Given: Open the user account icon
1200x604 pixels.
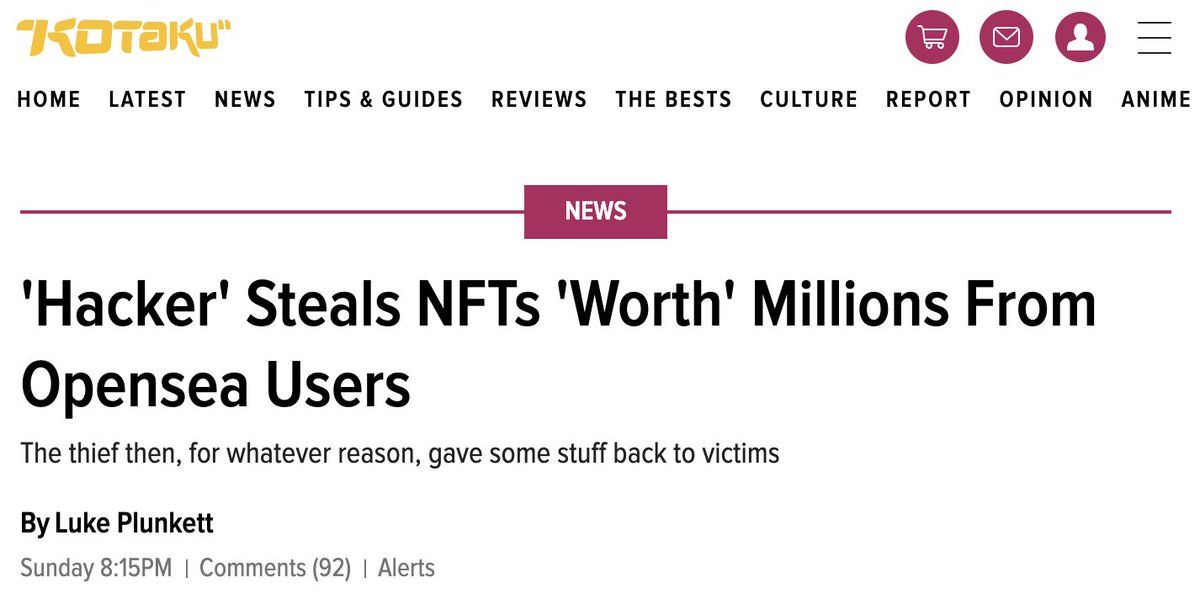Looking at the screenshot, I should pos(1080,38).
